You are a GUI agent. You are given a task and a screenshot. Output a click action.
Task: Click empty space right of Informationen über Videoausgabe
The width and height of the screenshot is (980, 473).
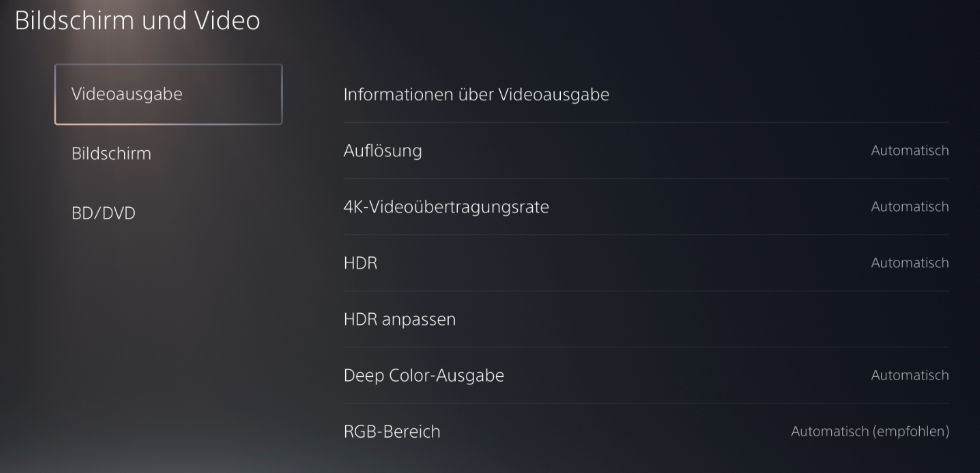(x=780, y=95)
